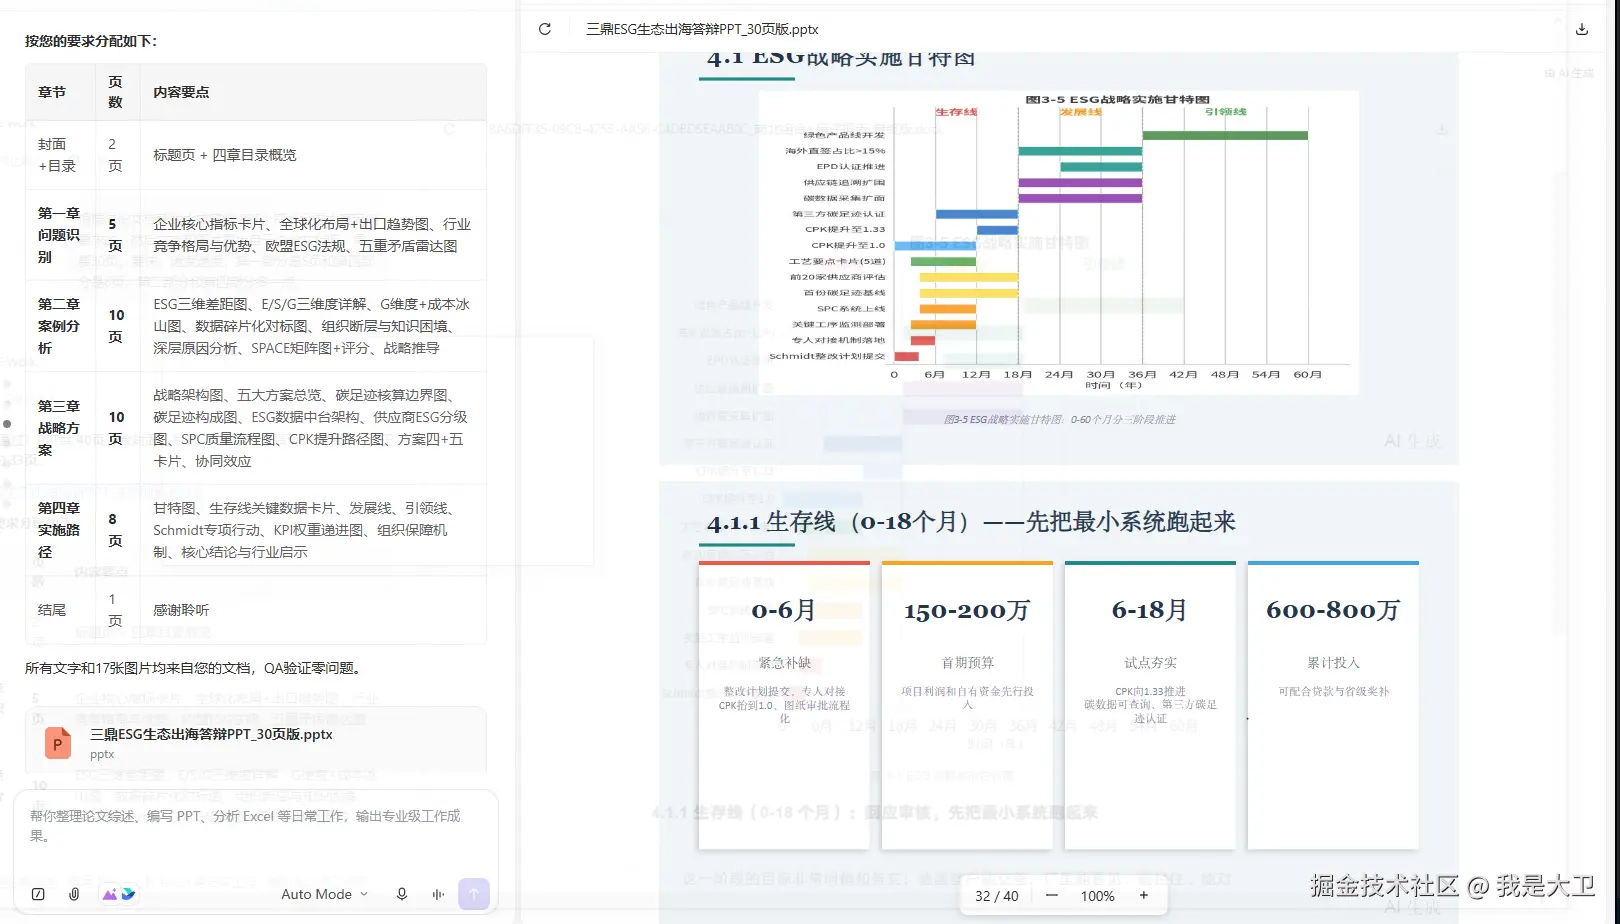Click the 图3-5 chart caption text
This screenshot has height=924, width=1620.
pos(1060,420)
